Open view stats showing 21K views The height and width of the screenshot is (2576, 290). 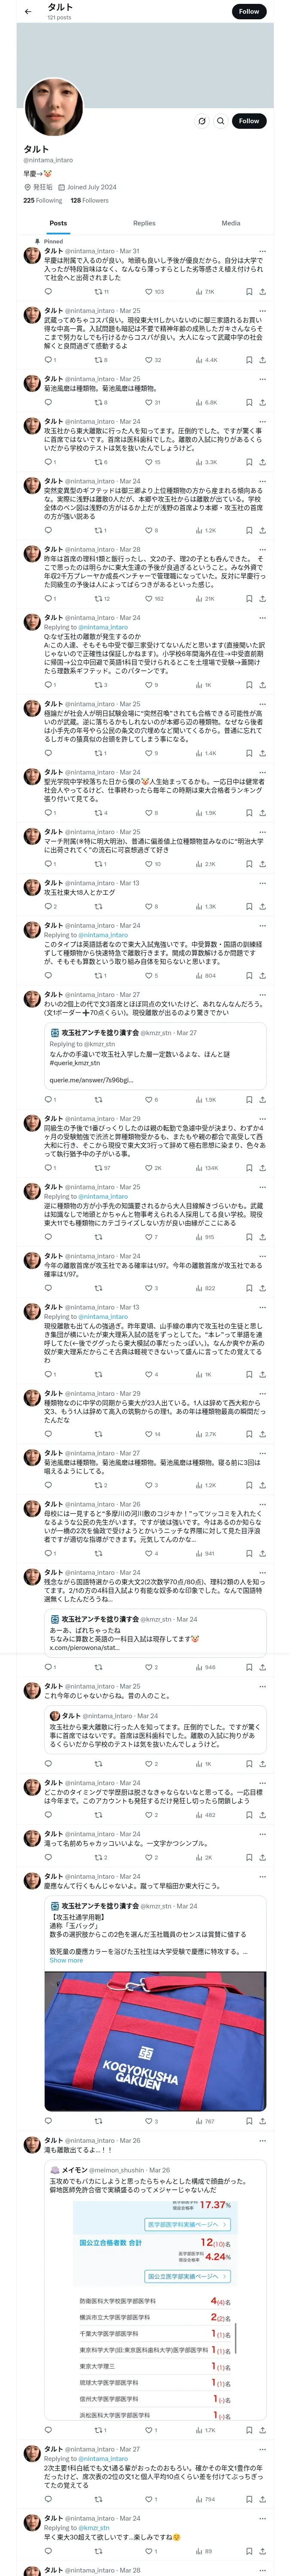click(x=204, y=599)
